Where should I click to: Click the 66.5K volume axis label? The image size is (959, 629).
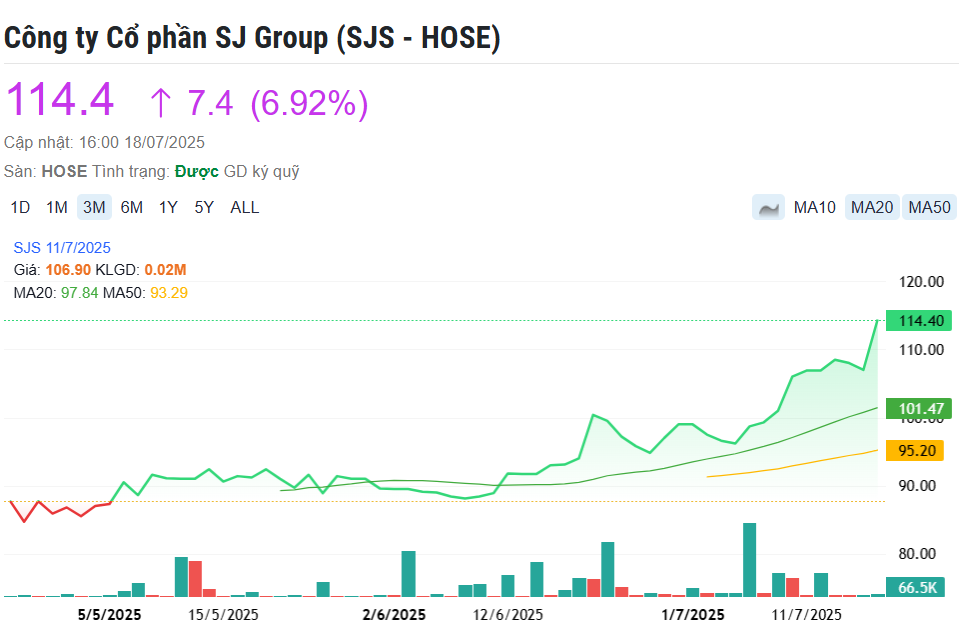coord(916,587)
